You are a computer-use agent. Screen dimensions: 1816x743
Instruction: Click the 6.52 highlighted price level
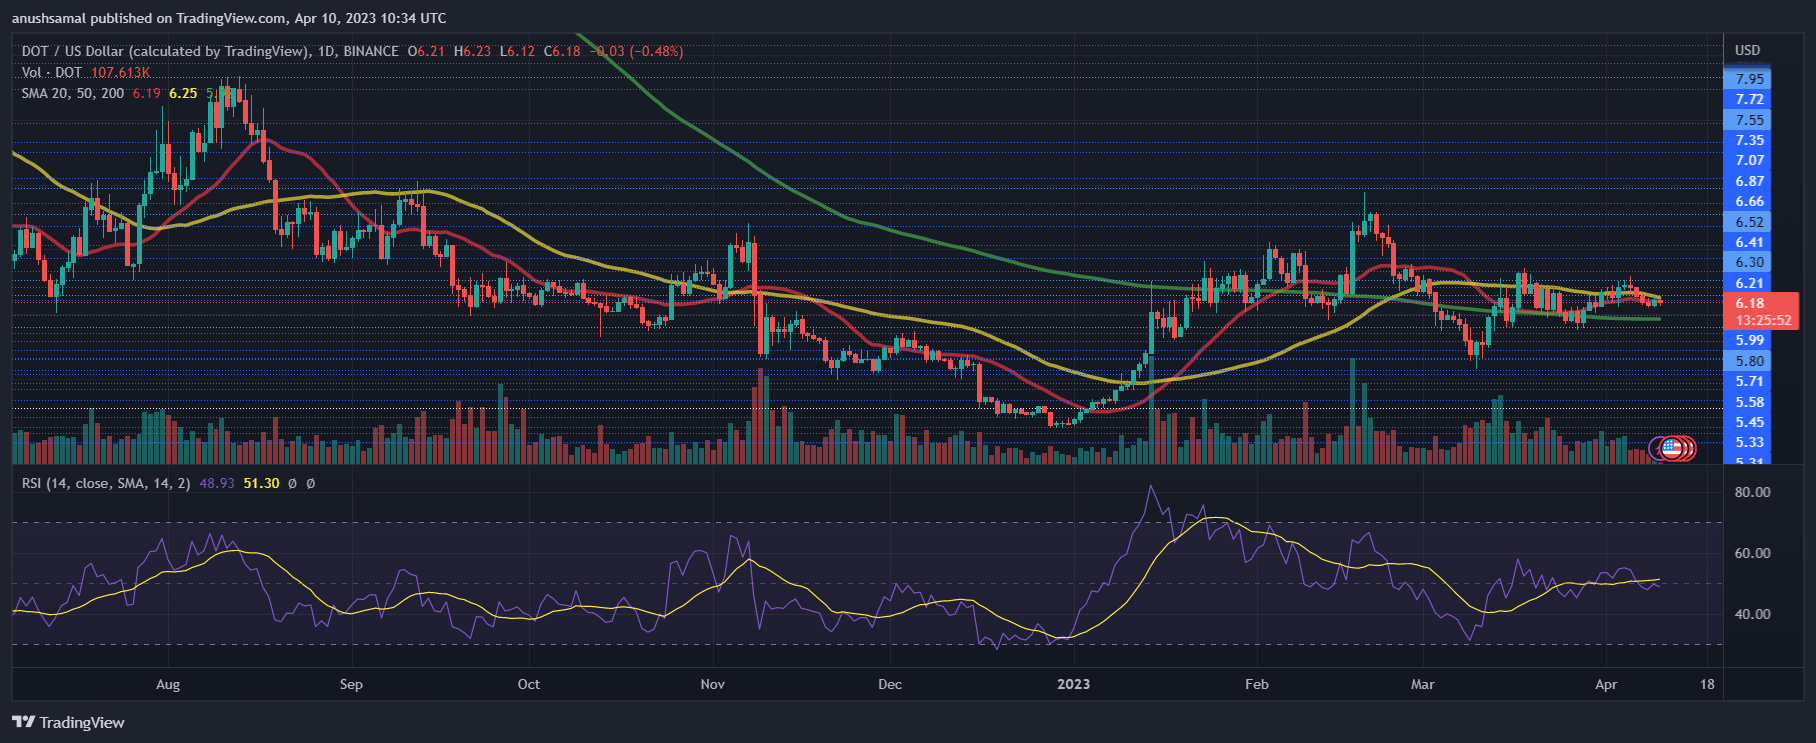[1749, 222]
